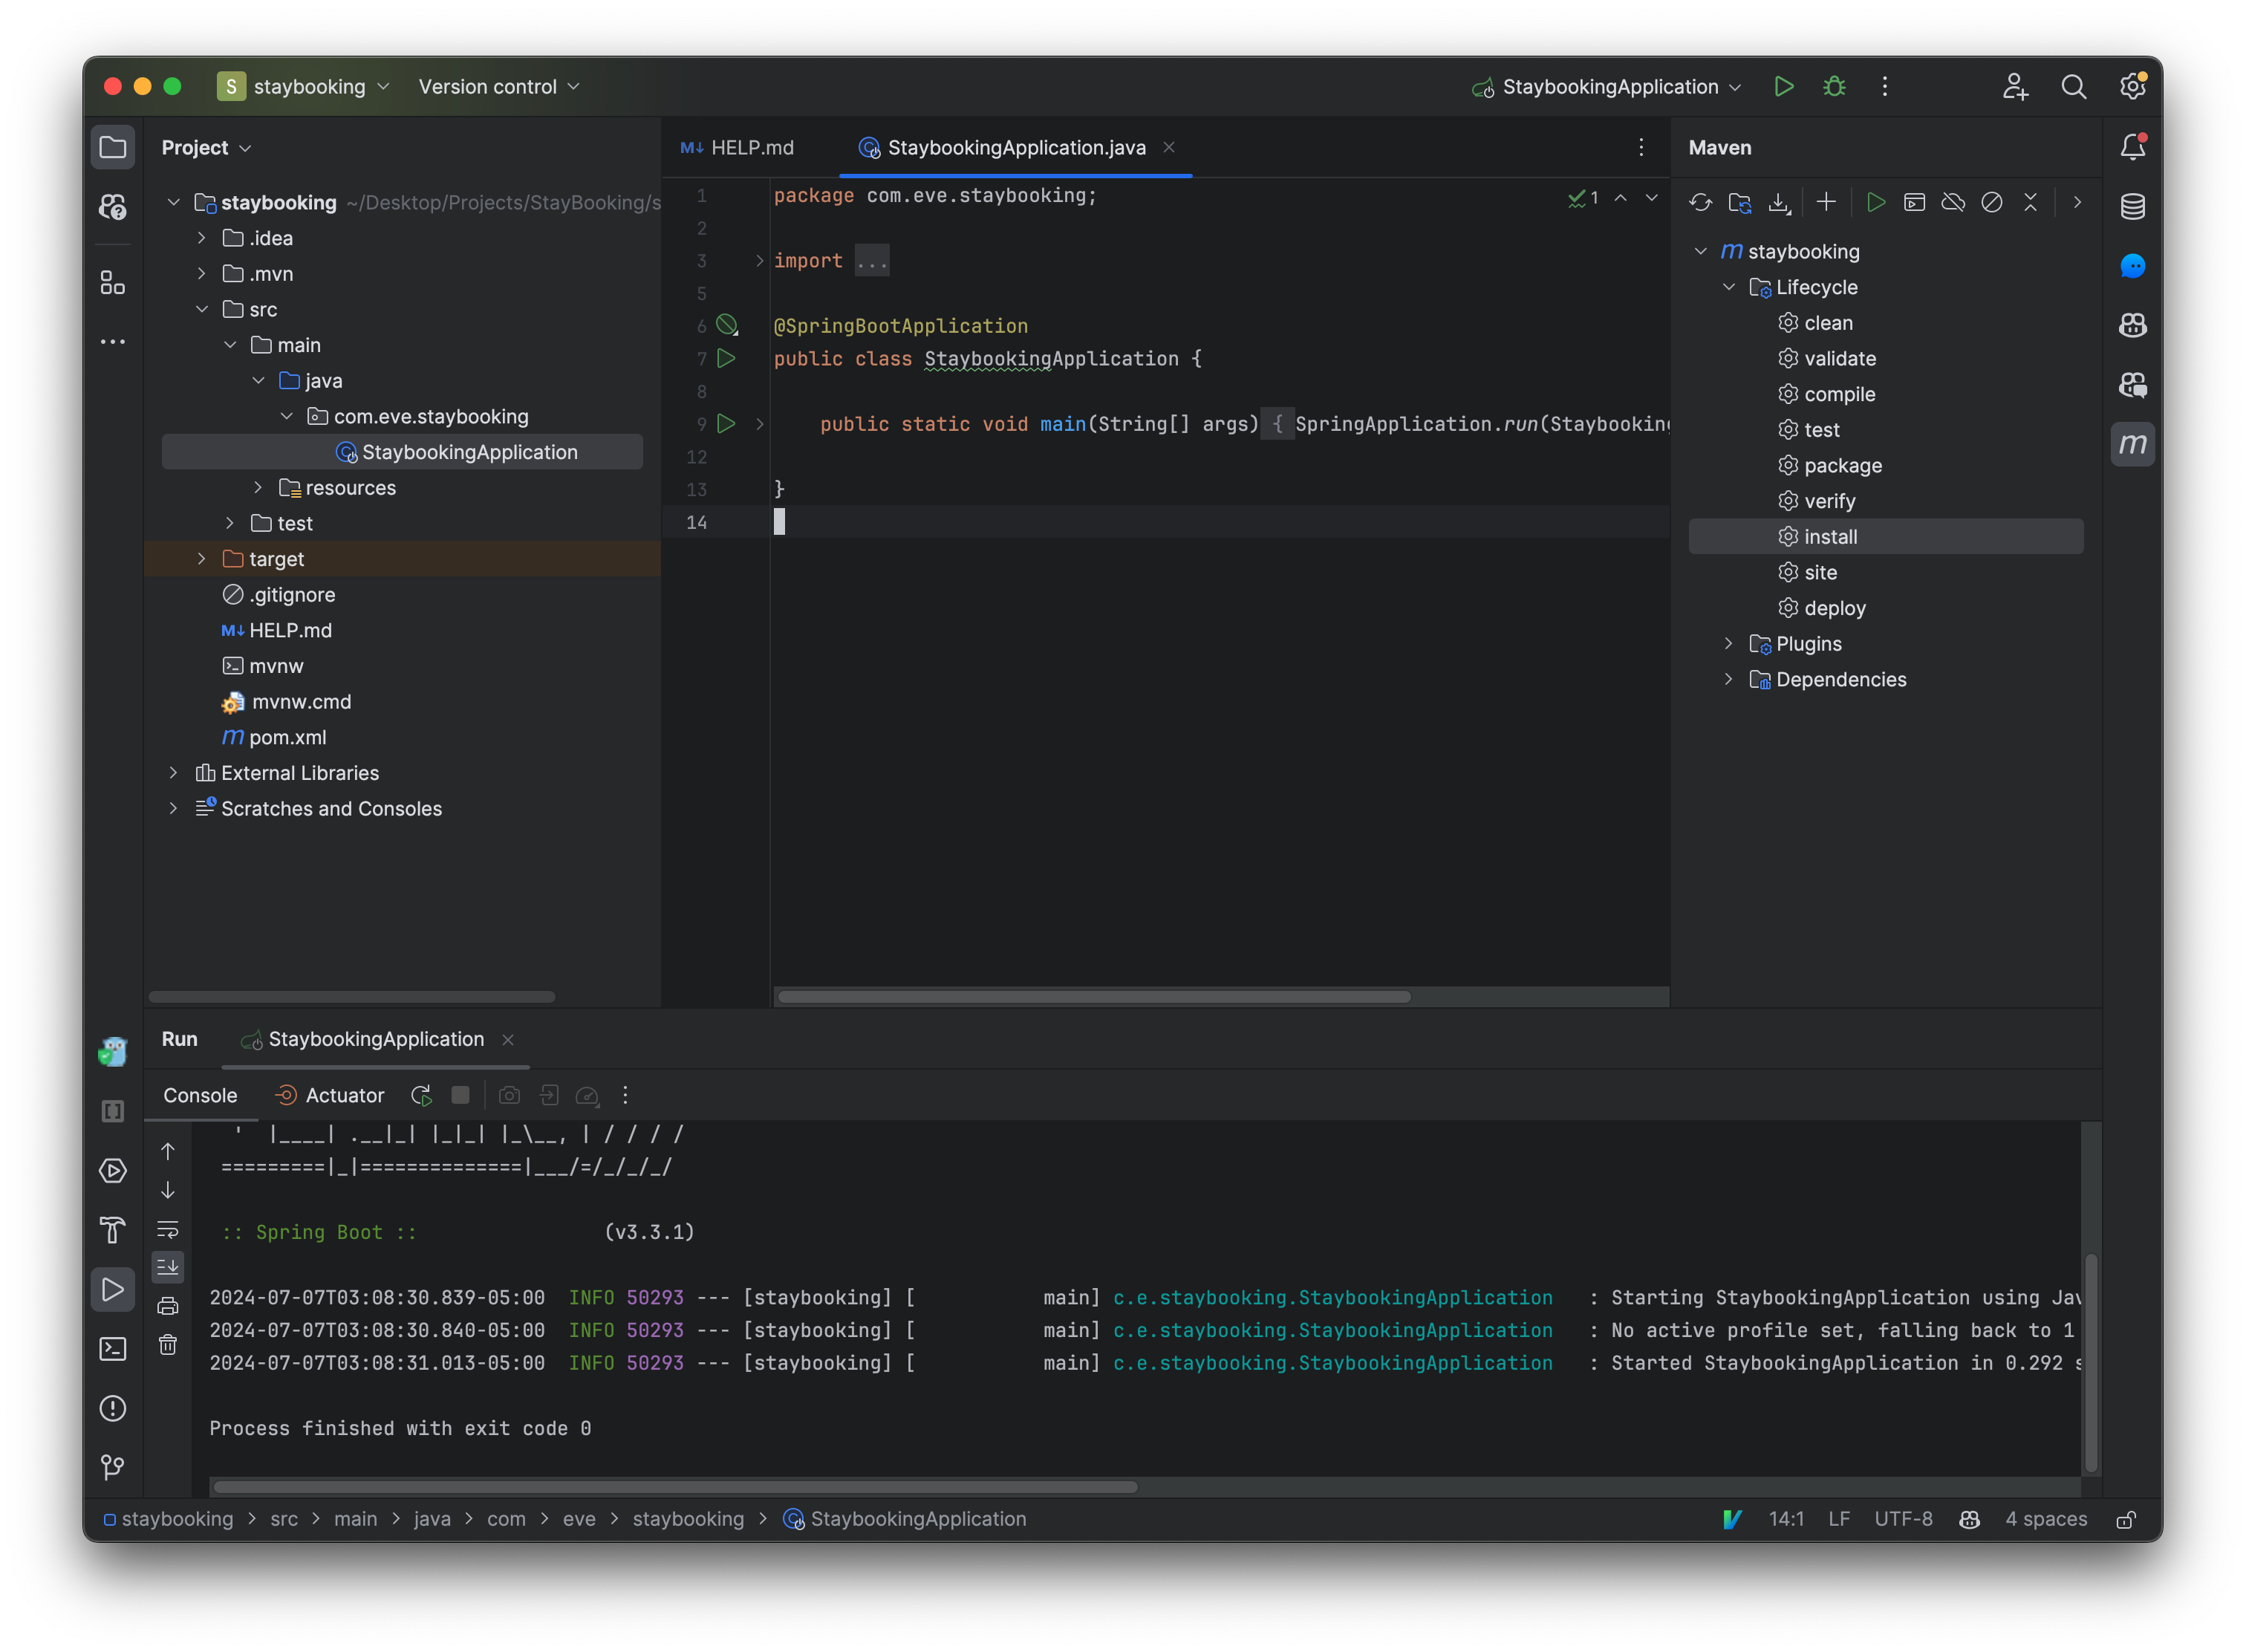Screen dimensions: 2246x1652
Task: Toggle scroll to end in console
Action: coord(168,1267)
